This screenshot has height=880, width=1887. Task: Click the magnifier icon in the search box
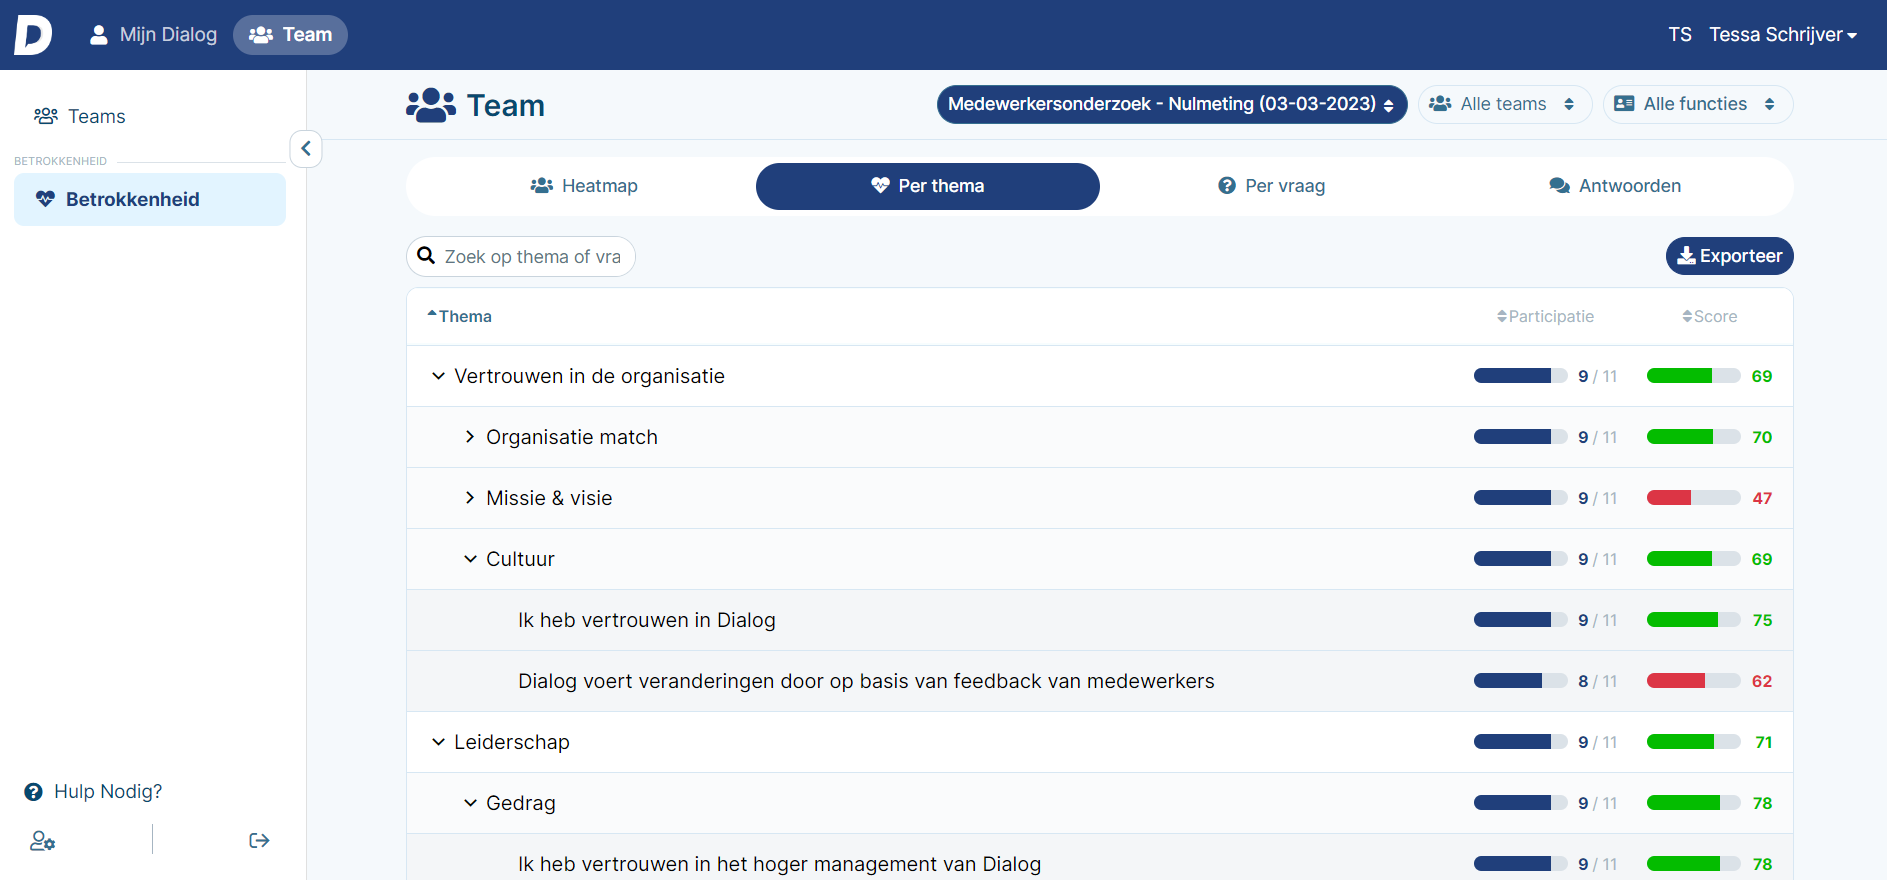point(426,256)
